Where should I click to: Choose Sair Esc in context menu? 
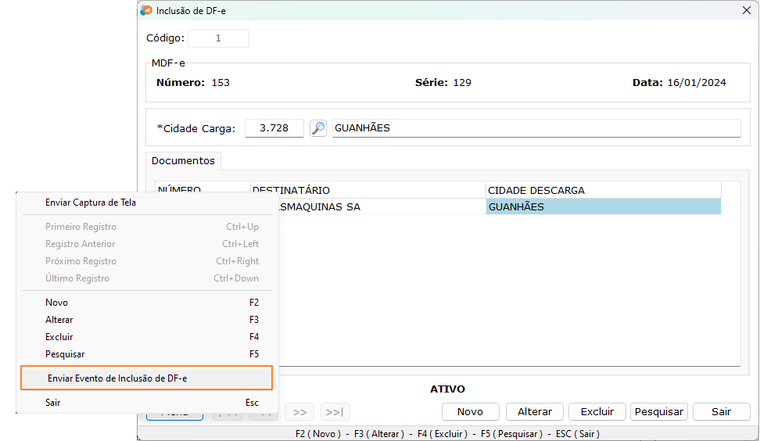(x=146, y=402)
